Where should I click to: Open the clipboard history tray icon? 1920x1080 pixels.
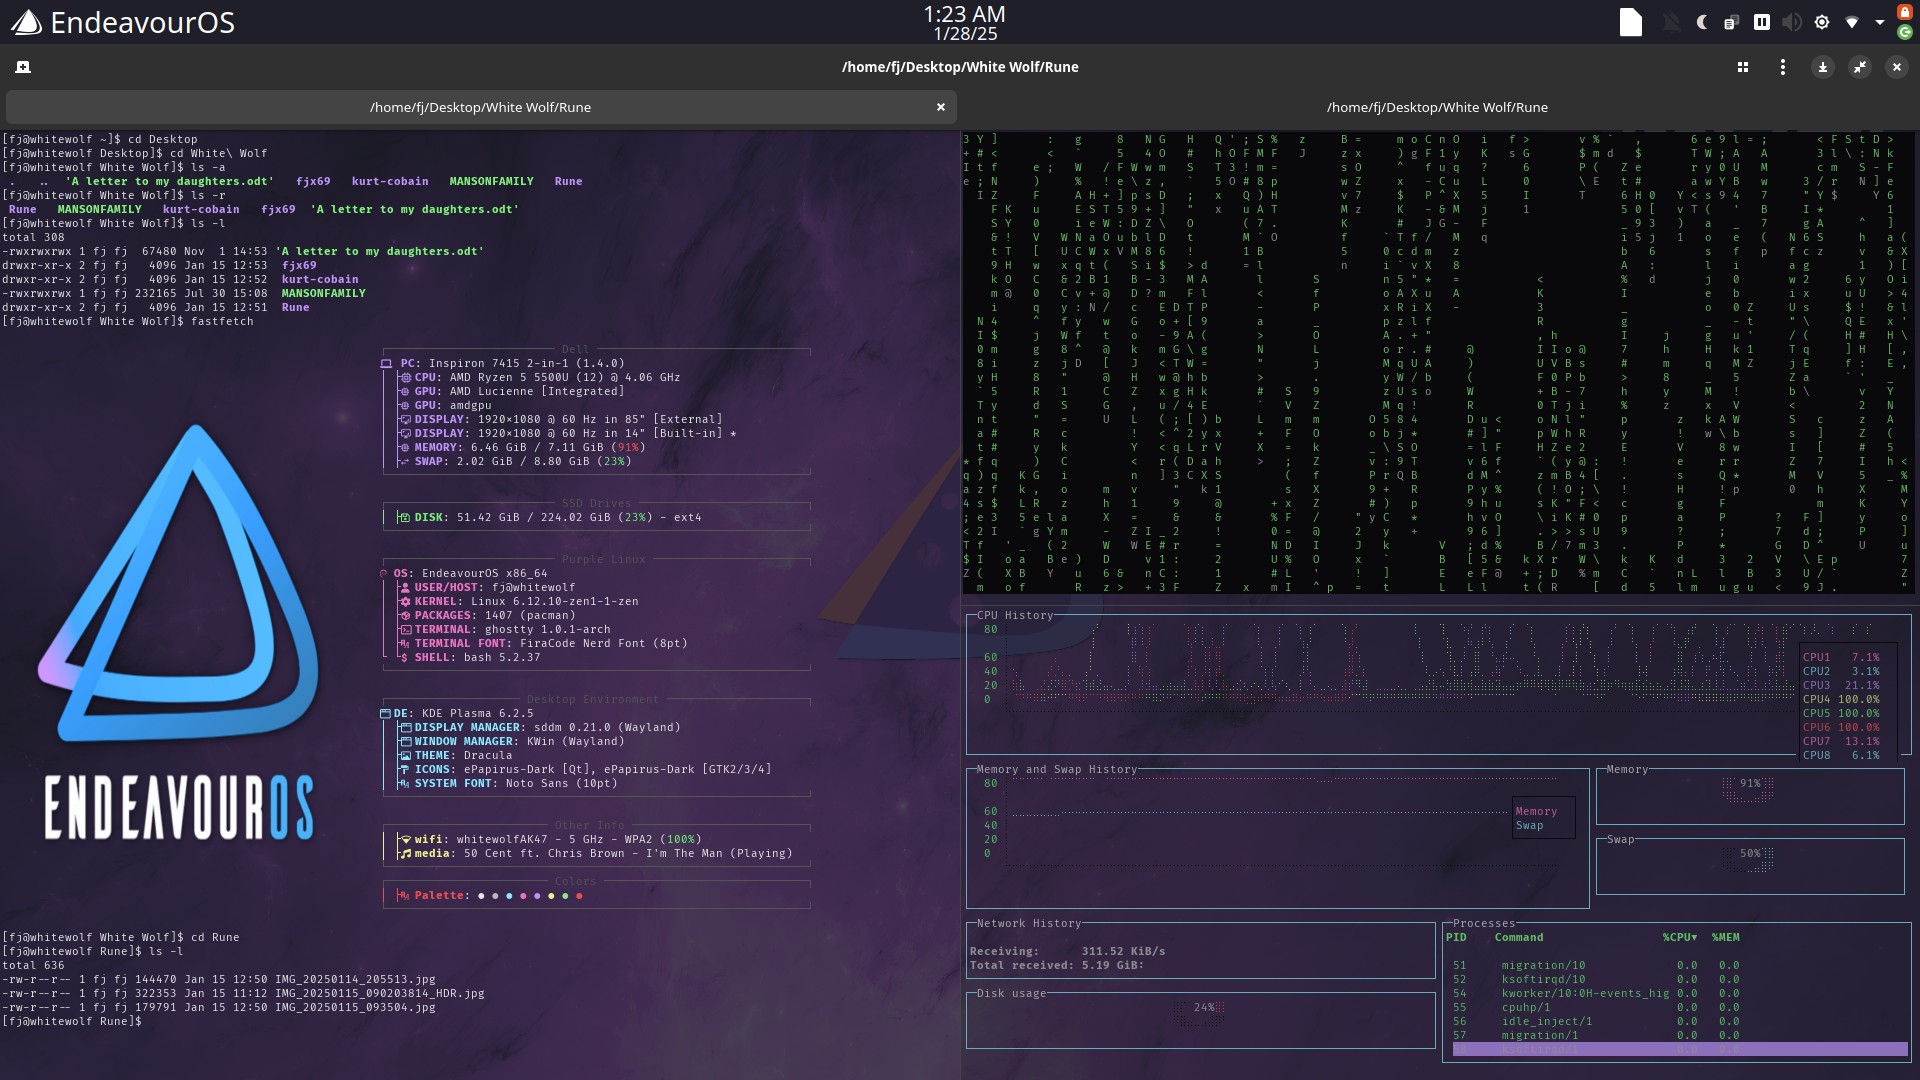(1731, 22)
